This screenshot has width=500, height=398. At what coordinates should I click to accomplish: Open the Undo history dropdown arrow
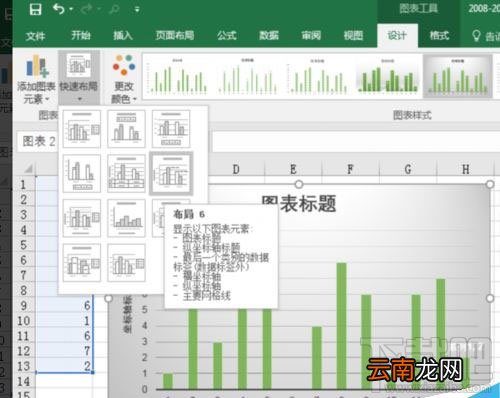point(71,9)
